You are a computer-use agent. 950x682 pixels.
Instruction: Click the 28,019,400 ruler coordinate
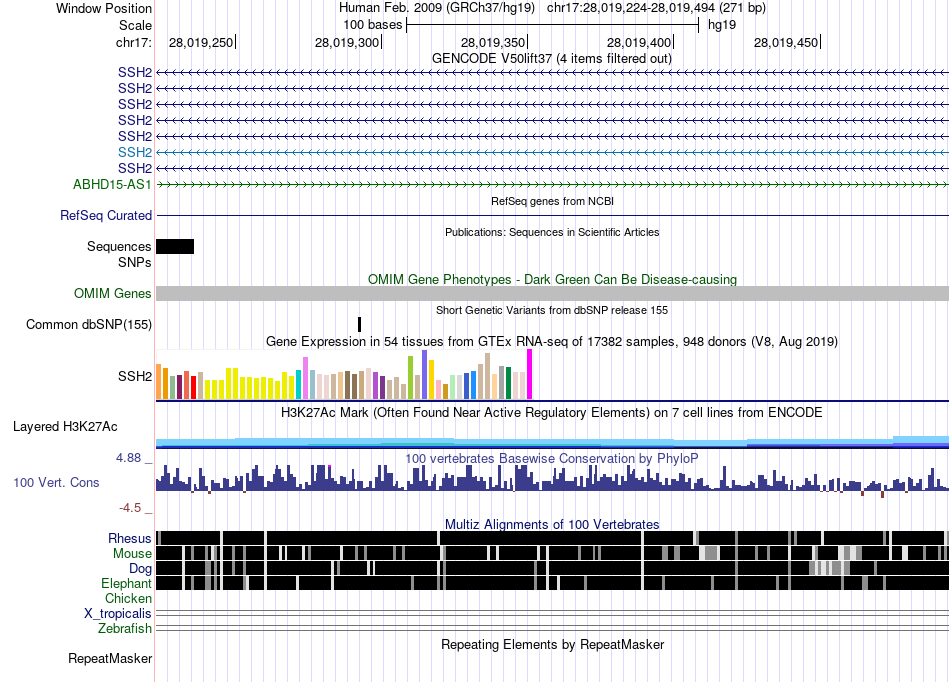[x=639, y=42]
